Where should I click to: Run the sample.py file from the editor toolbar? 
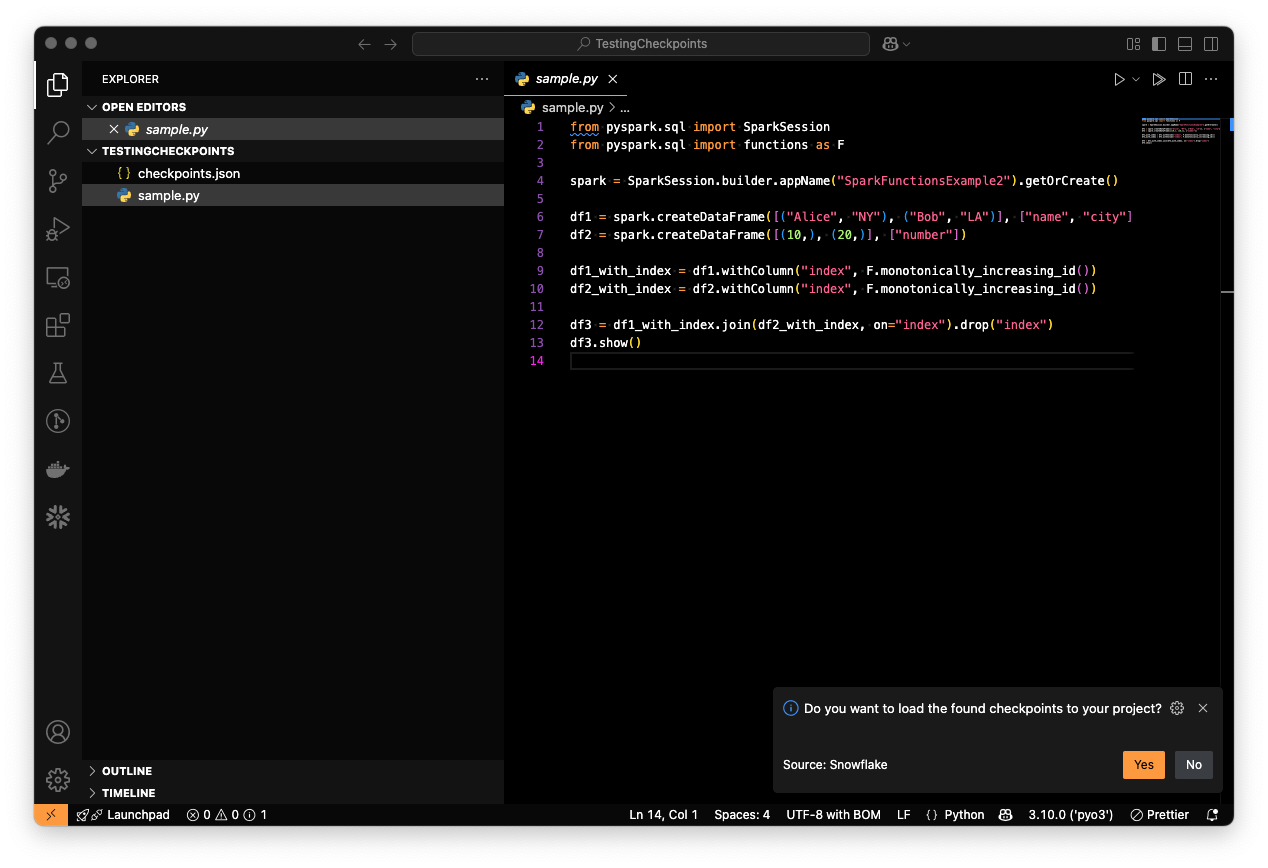(x=1118, y=78)
